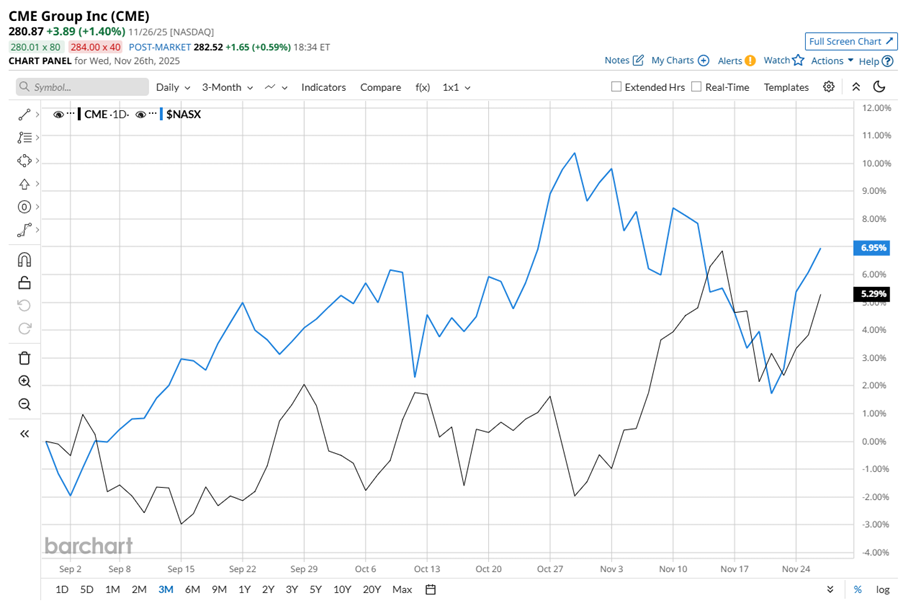Toggle log scale mode
This screenshot has height=611, width=903.
tap(883, 589)
